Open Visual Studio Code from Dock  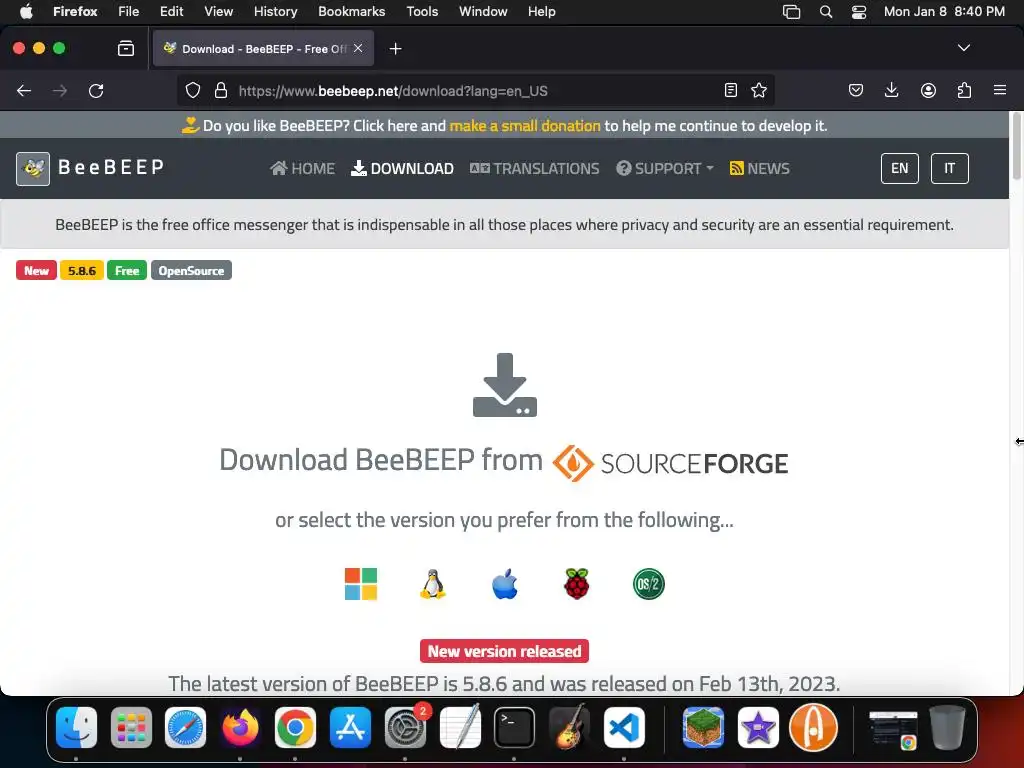pos(624,727)
